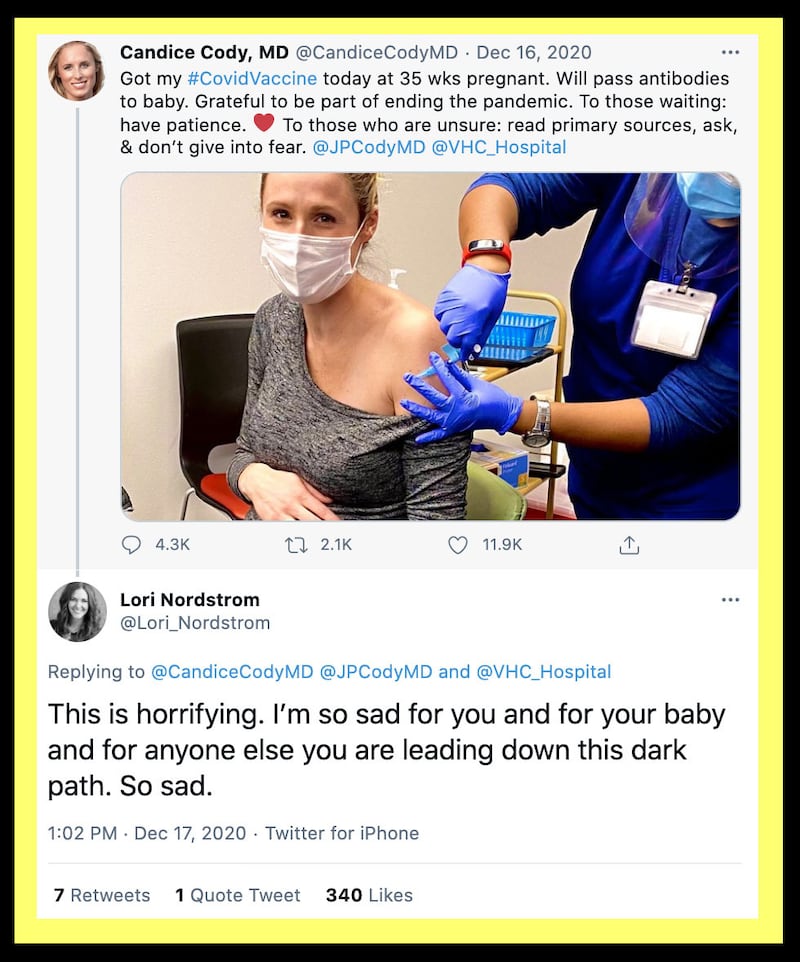Click the Dec 16, 2020 tweet date
800x962 pixels.
533,52
